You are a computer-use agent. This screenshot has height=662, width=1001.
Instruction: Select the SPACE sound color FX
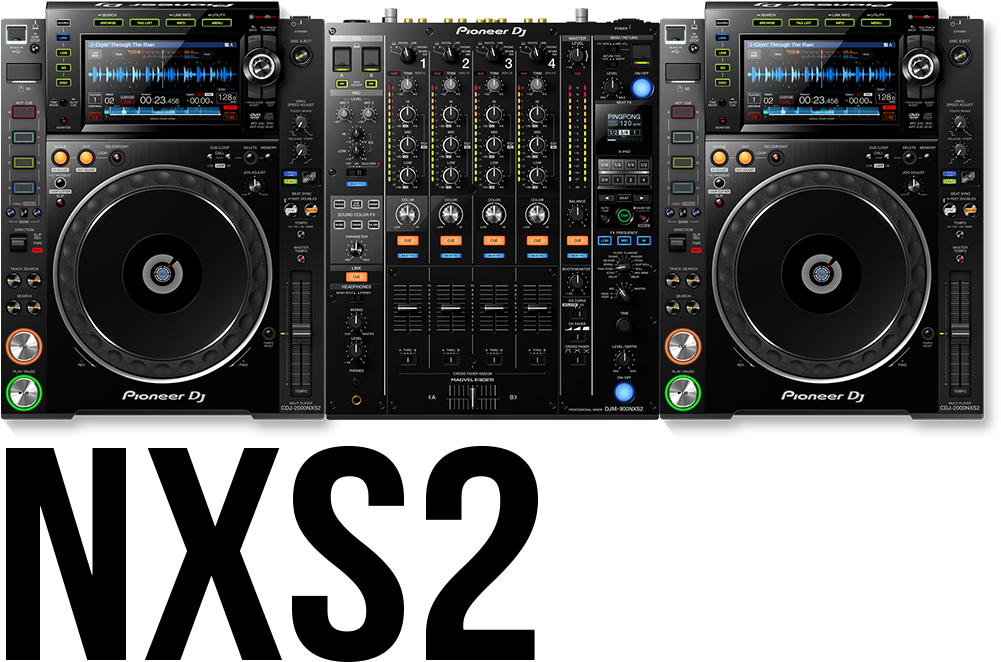(x=340, y=204)
